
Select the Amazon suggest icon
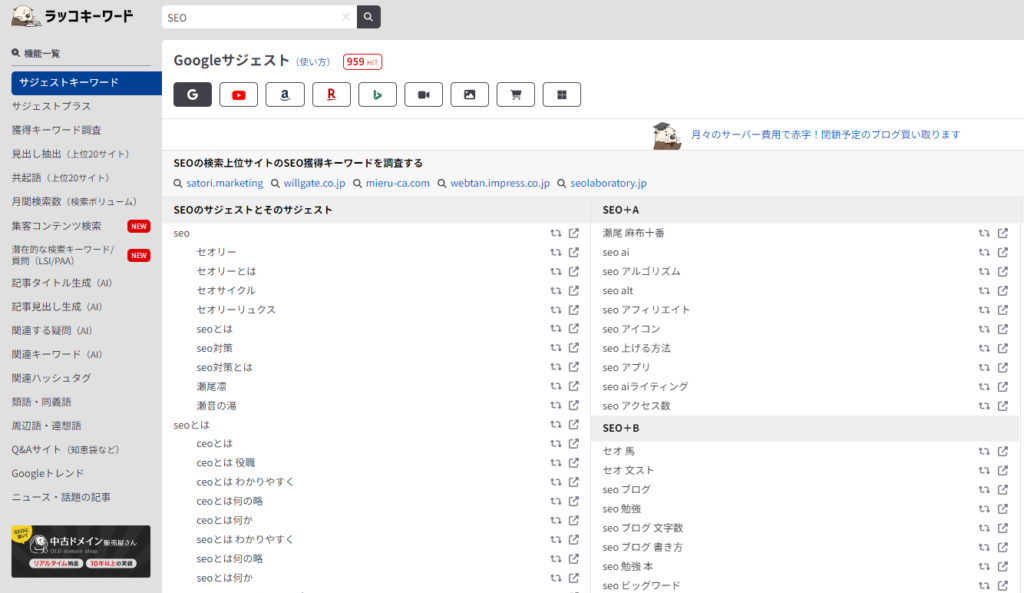click(x=285, y=94)
